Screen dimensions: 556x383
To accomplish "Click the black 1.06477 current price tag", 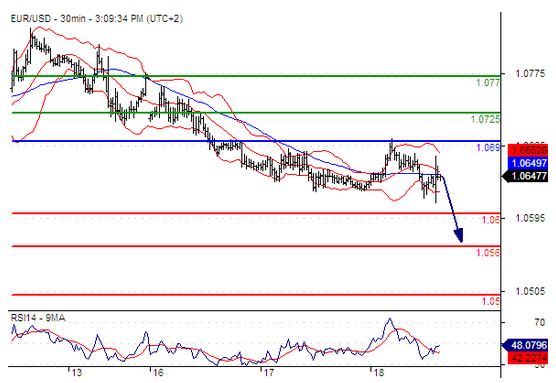I will (x=526, y=176).
